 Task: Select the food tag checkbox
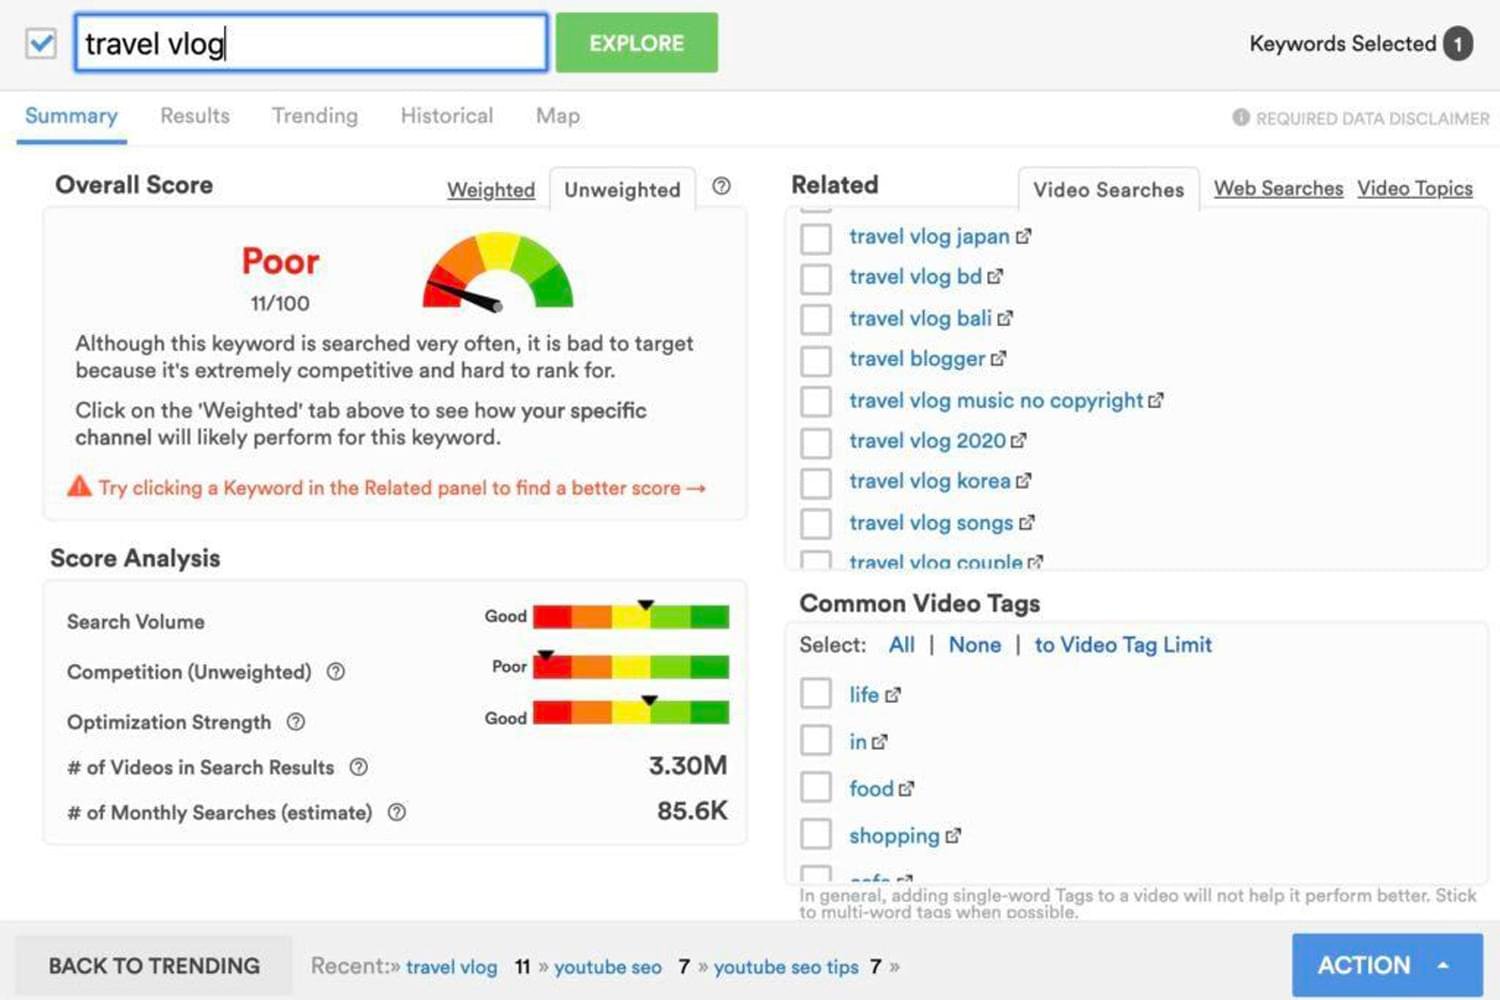pos(816,788)
